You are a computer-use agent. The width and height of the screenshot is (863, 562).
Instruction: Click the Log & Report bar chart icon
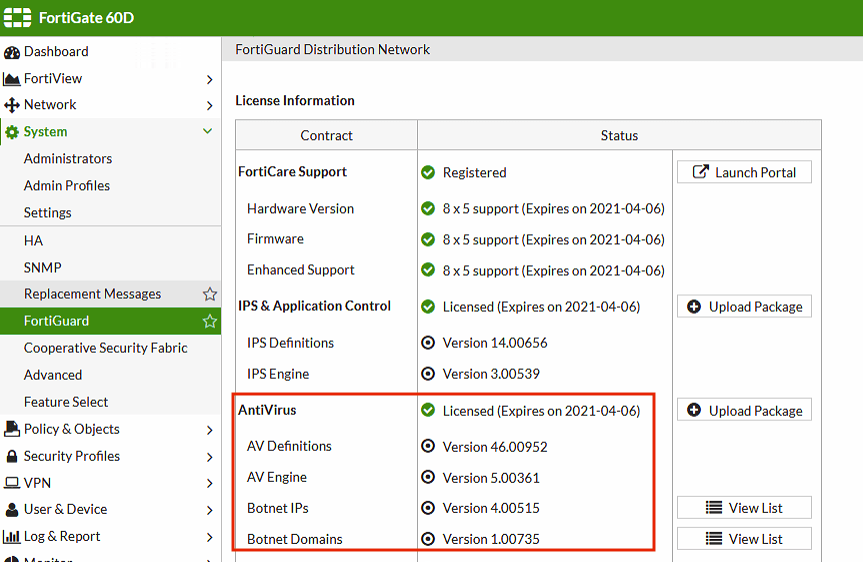(12, 536)
